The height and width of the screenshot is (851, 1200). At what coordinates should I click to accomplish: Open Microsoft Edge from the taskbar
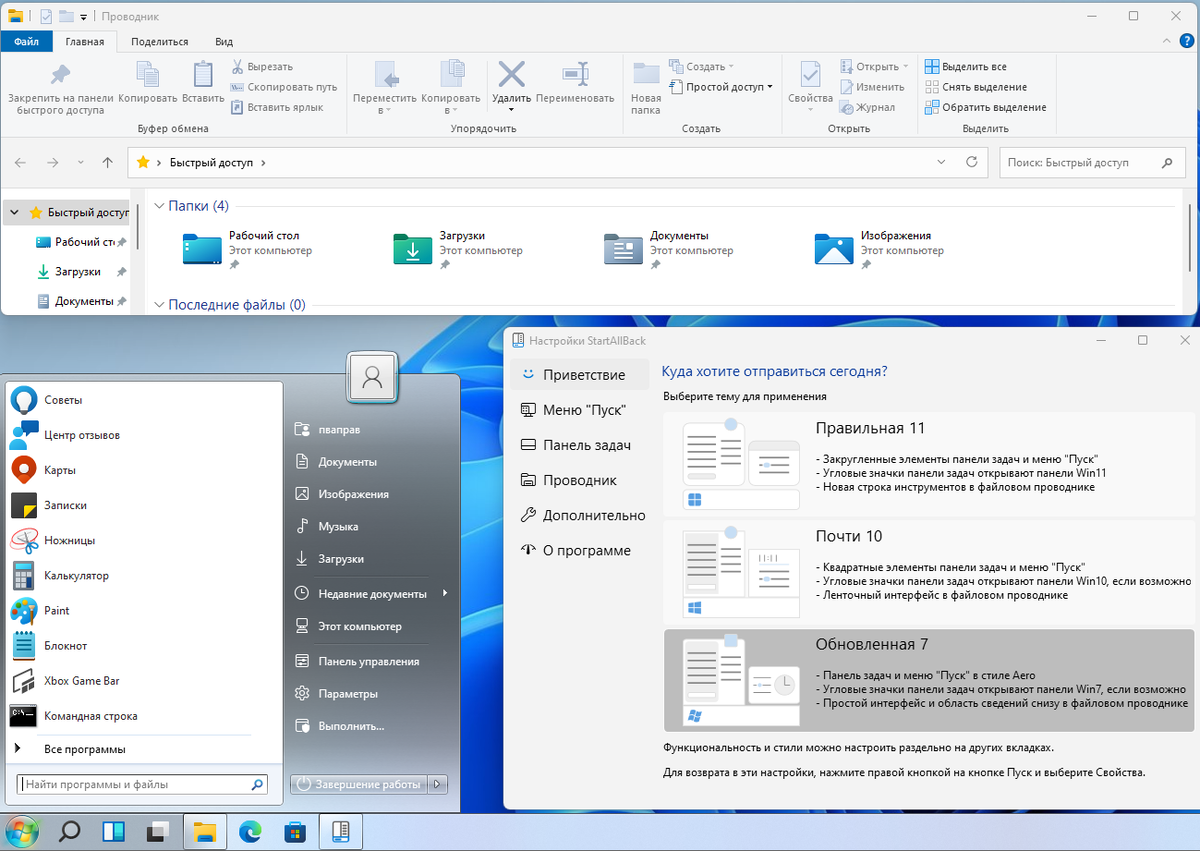tap(249, 831)
